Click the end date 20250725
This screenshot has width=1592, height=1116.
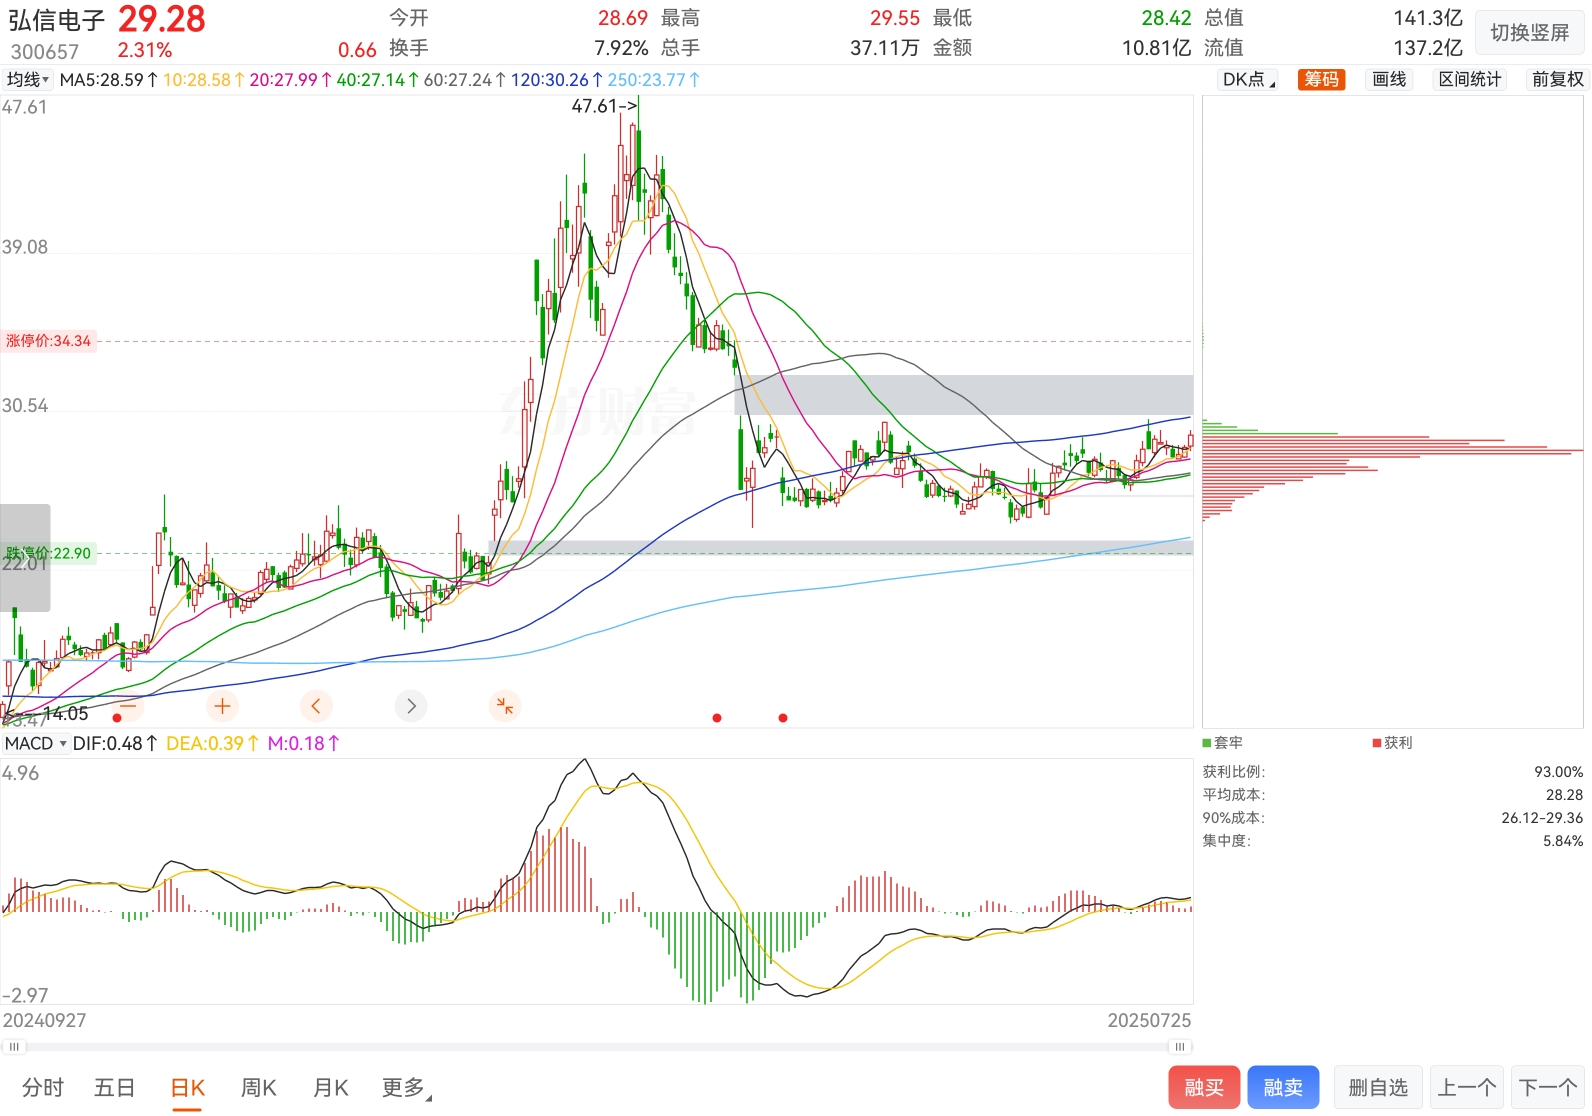coord(1149,1021)
